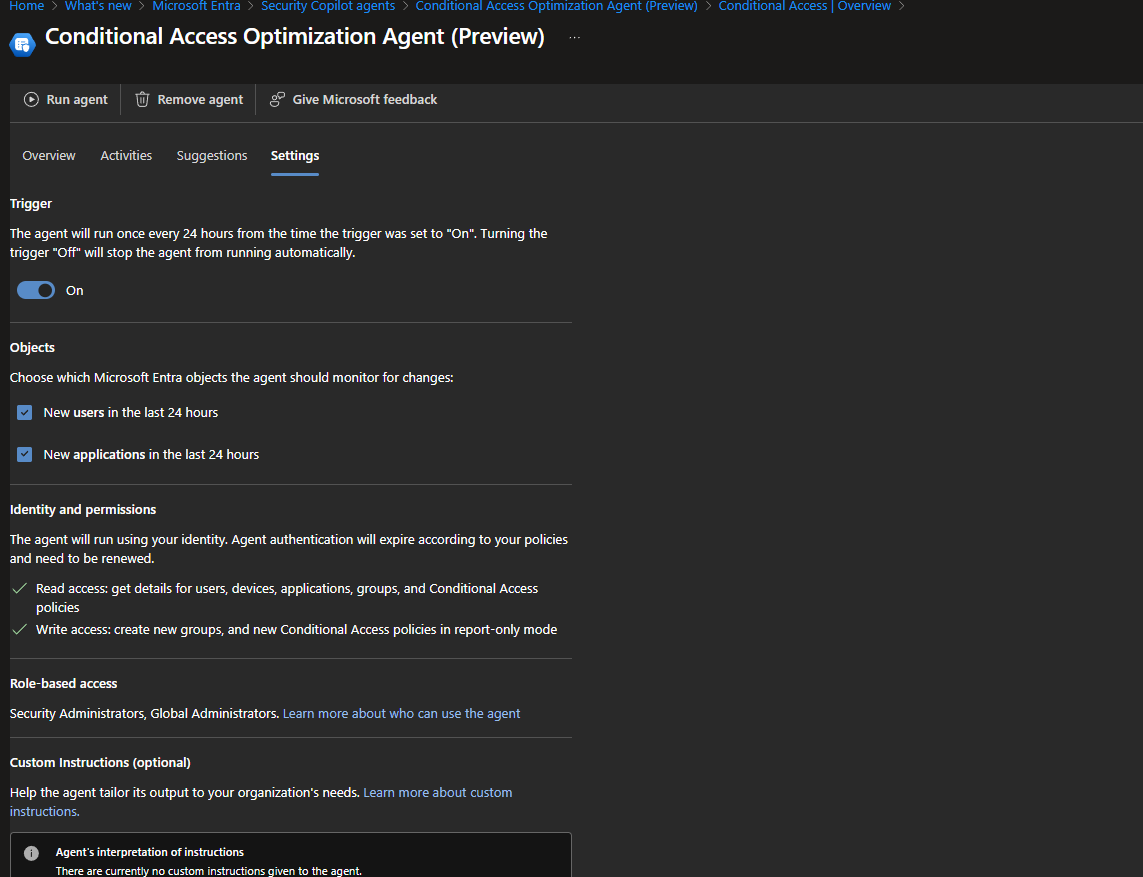This screenshot has height=877, width=1143.
Task: Open Learn more about who can use the agent
Action: click(400, 713)
